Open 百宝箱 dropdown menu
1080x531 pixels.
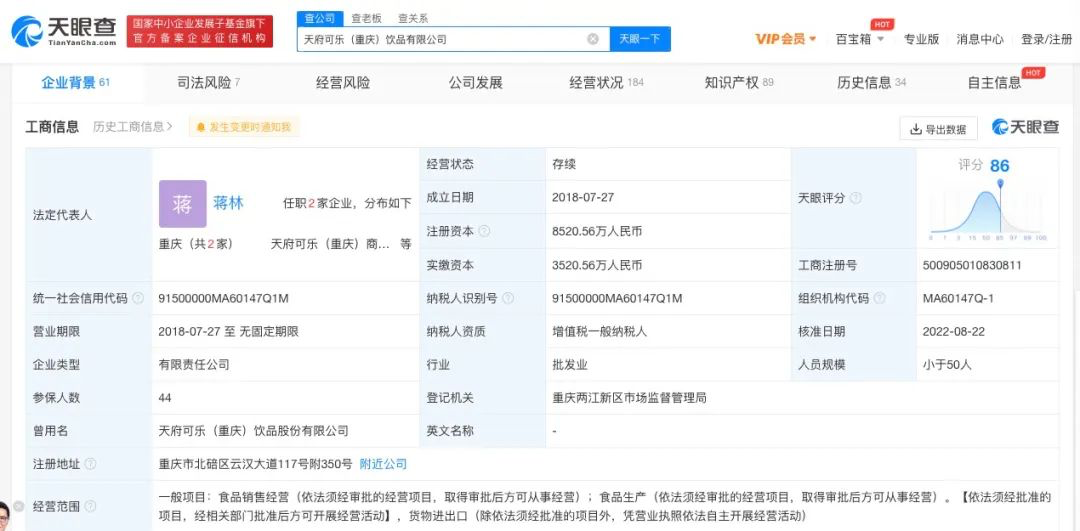860,39
